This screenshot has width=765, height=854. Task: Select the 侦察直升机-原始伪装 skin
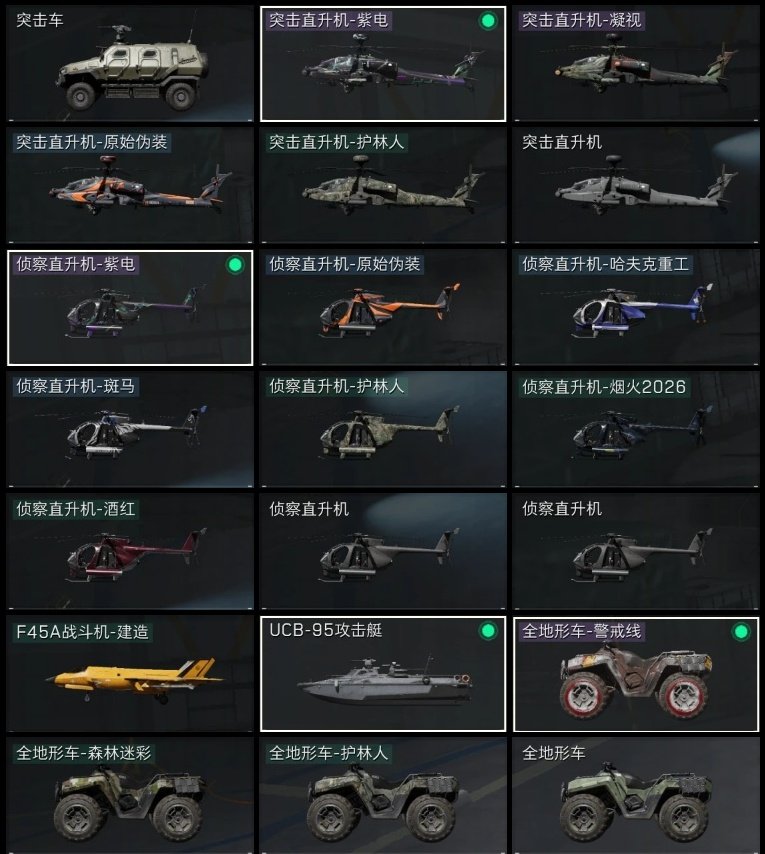click(383, 308)
